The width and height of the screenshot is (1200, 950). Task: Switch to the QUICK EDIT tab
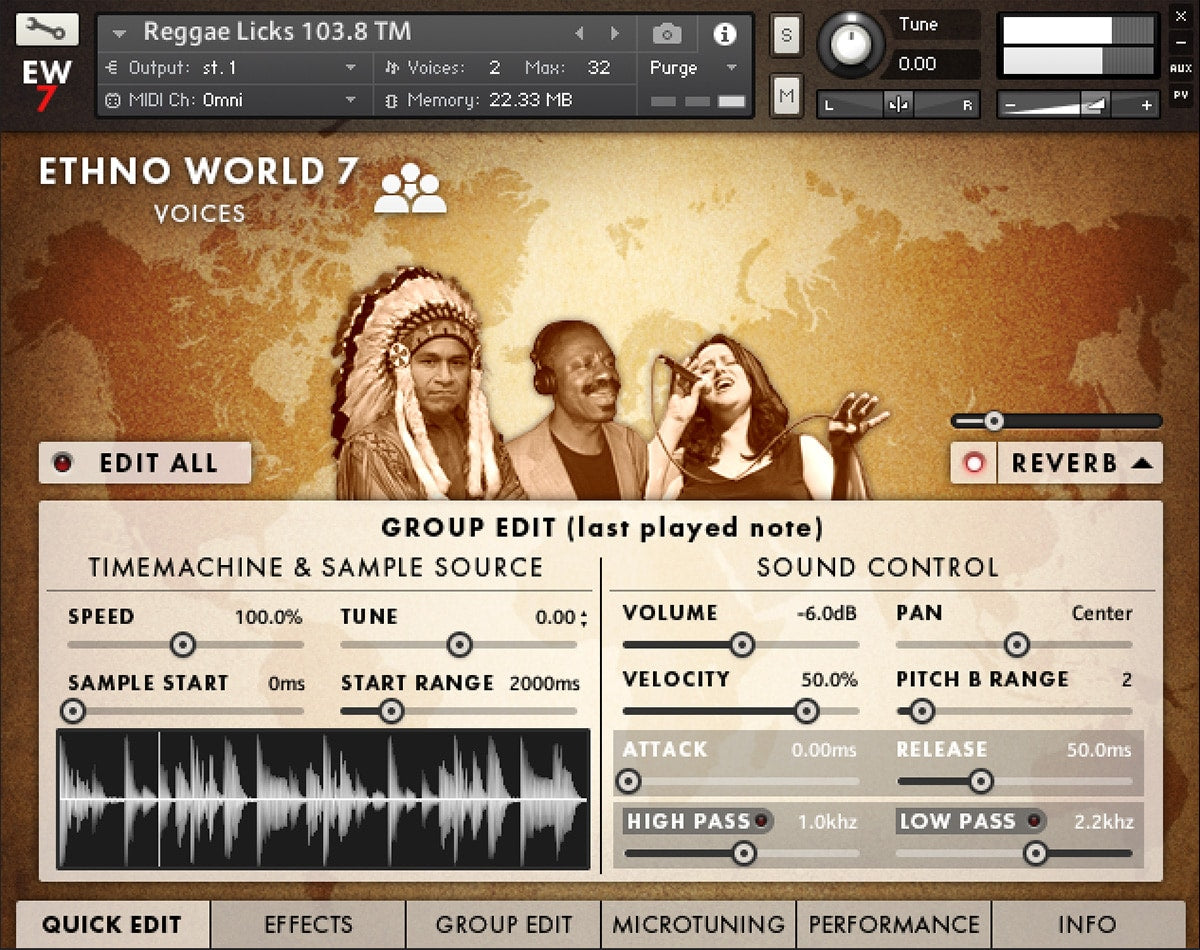tap(112, 925)
